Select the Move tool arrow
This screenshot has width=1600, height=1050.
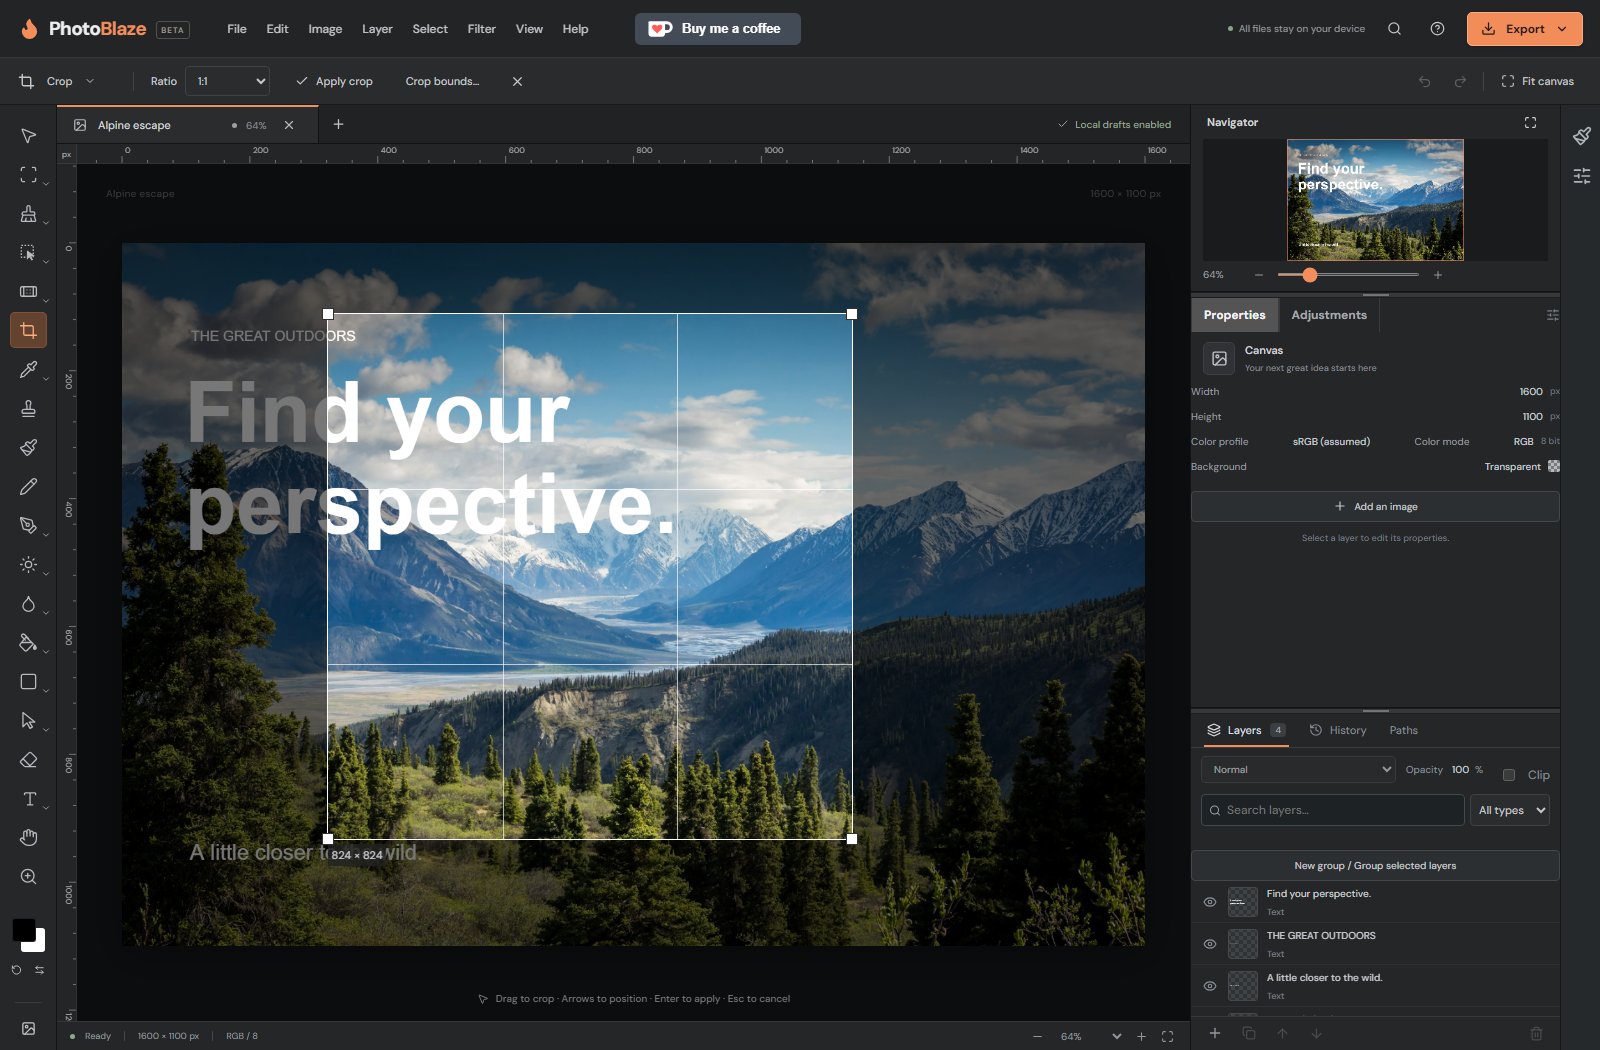click(28, 135)
